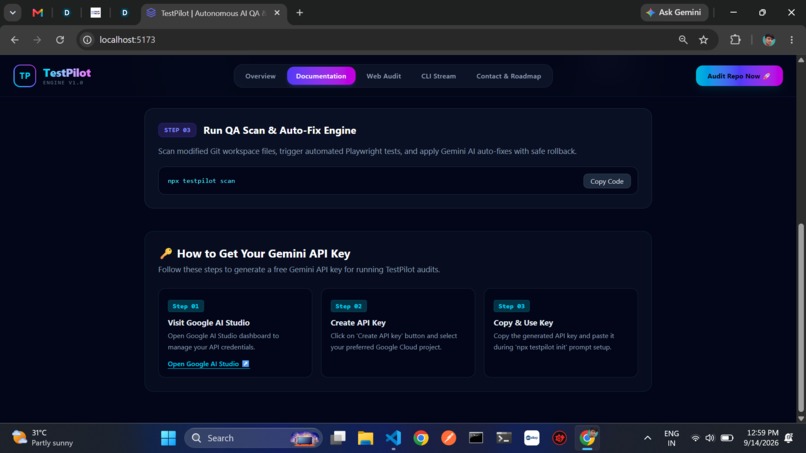806x453 pixels.
Task: Click the browser back arrow
Action: [x=14, y=40]
